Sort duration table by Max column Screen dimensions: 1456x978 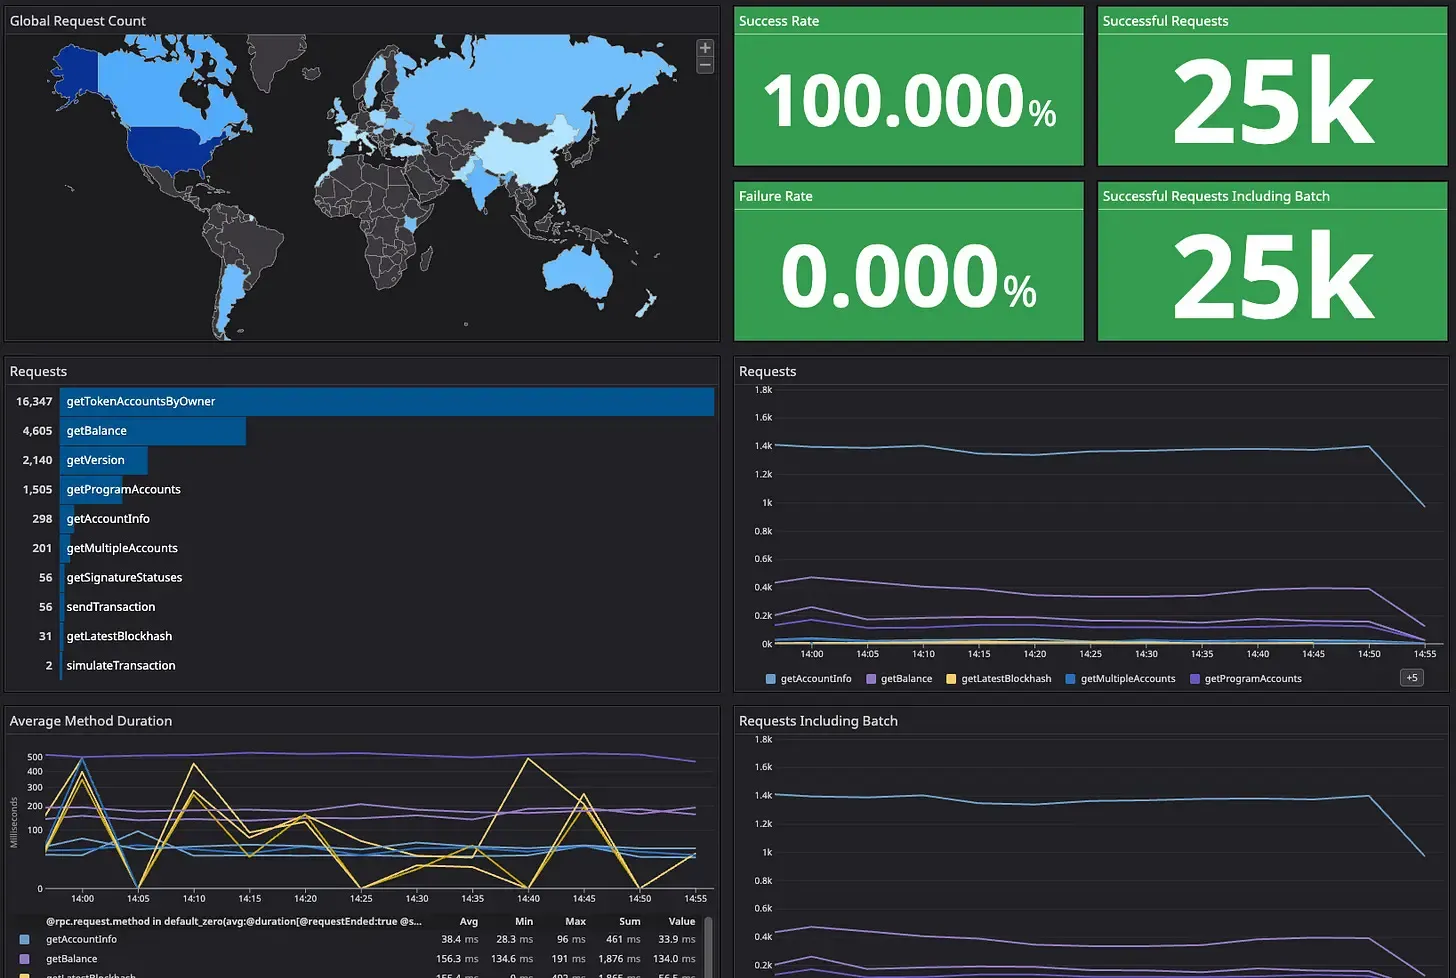[x=575, y=922]
